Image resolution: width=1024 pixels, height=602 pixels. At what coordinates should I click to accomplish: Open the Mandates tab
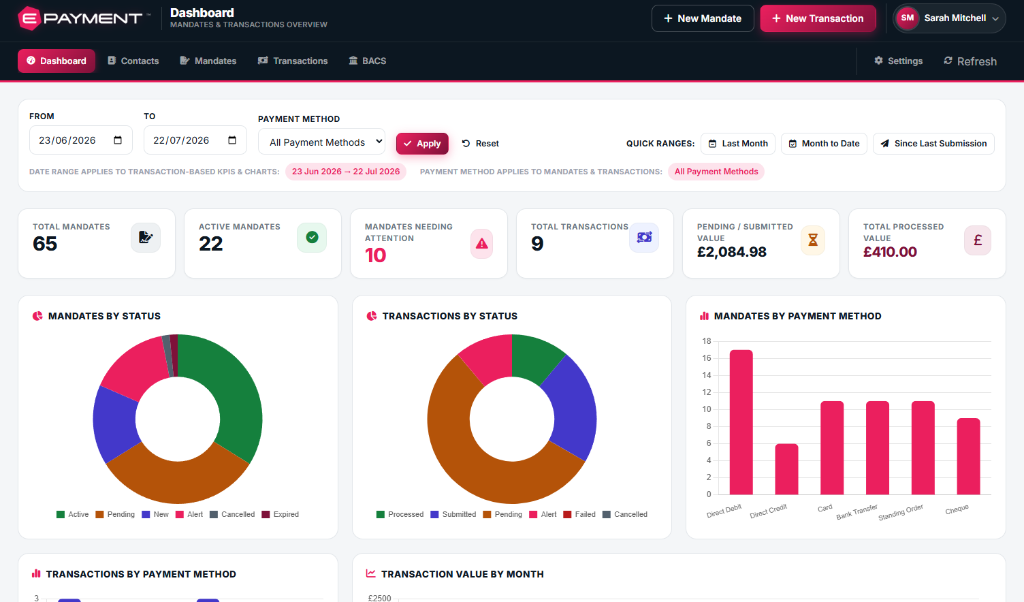pyautogui.click(x=208, y=61)
